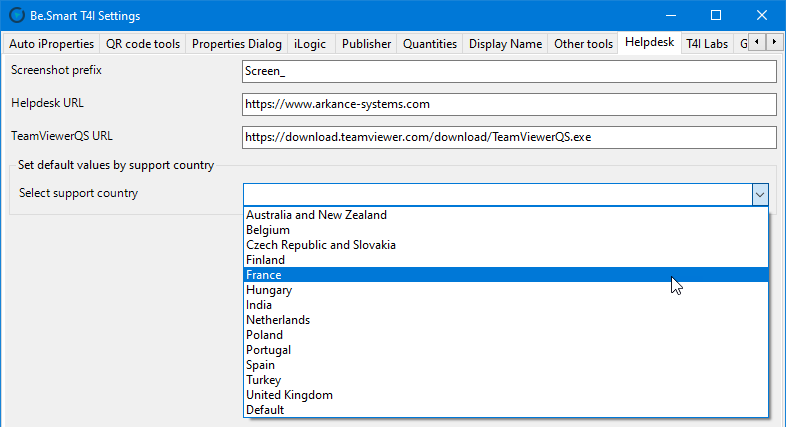
Task: Focus the TeamViewerQS URL input box
Action: click(509, 136)
